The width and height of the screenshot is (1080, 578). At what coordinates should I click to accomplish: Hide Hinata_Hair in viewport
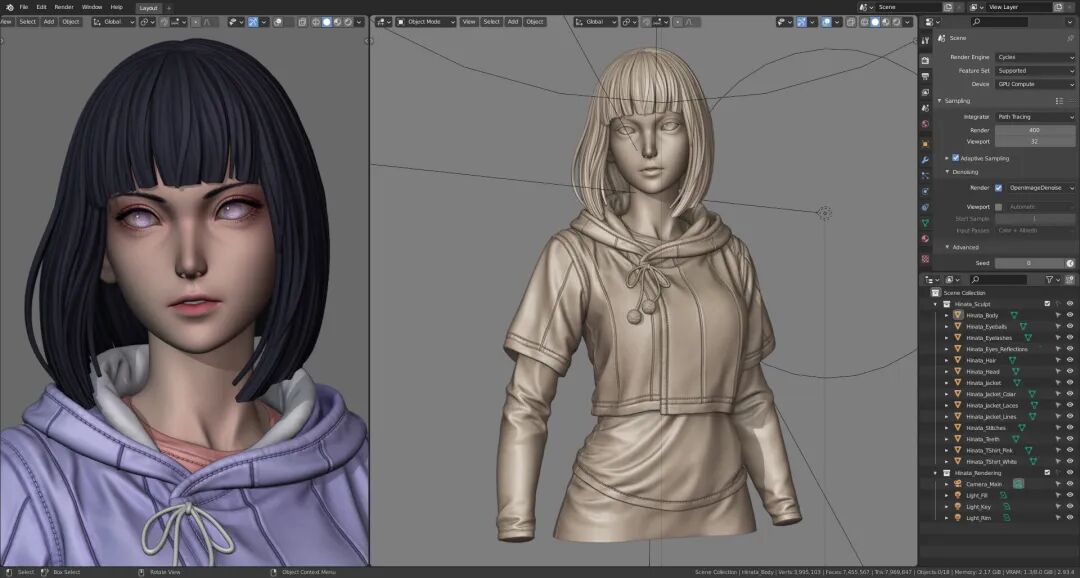[1070, 360]
